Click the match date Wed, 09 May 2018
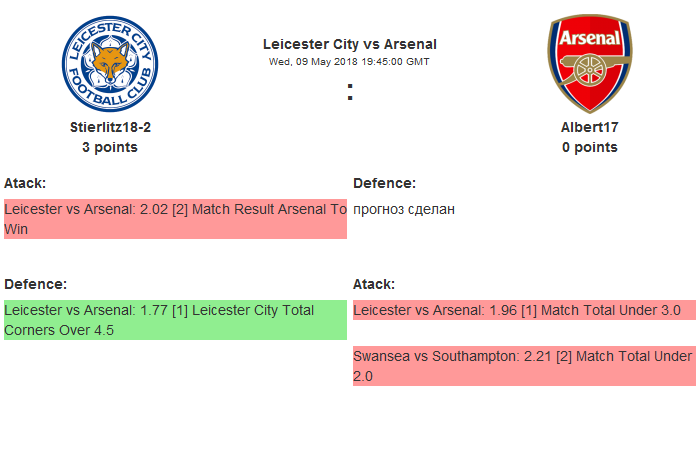The width and height of the screenshot is (700, 460). 349,61
